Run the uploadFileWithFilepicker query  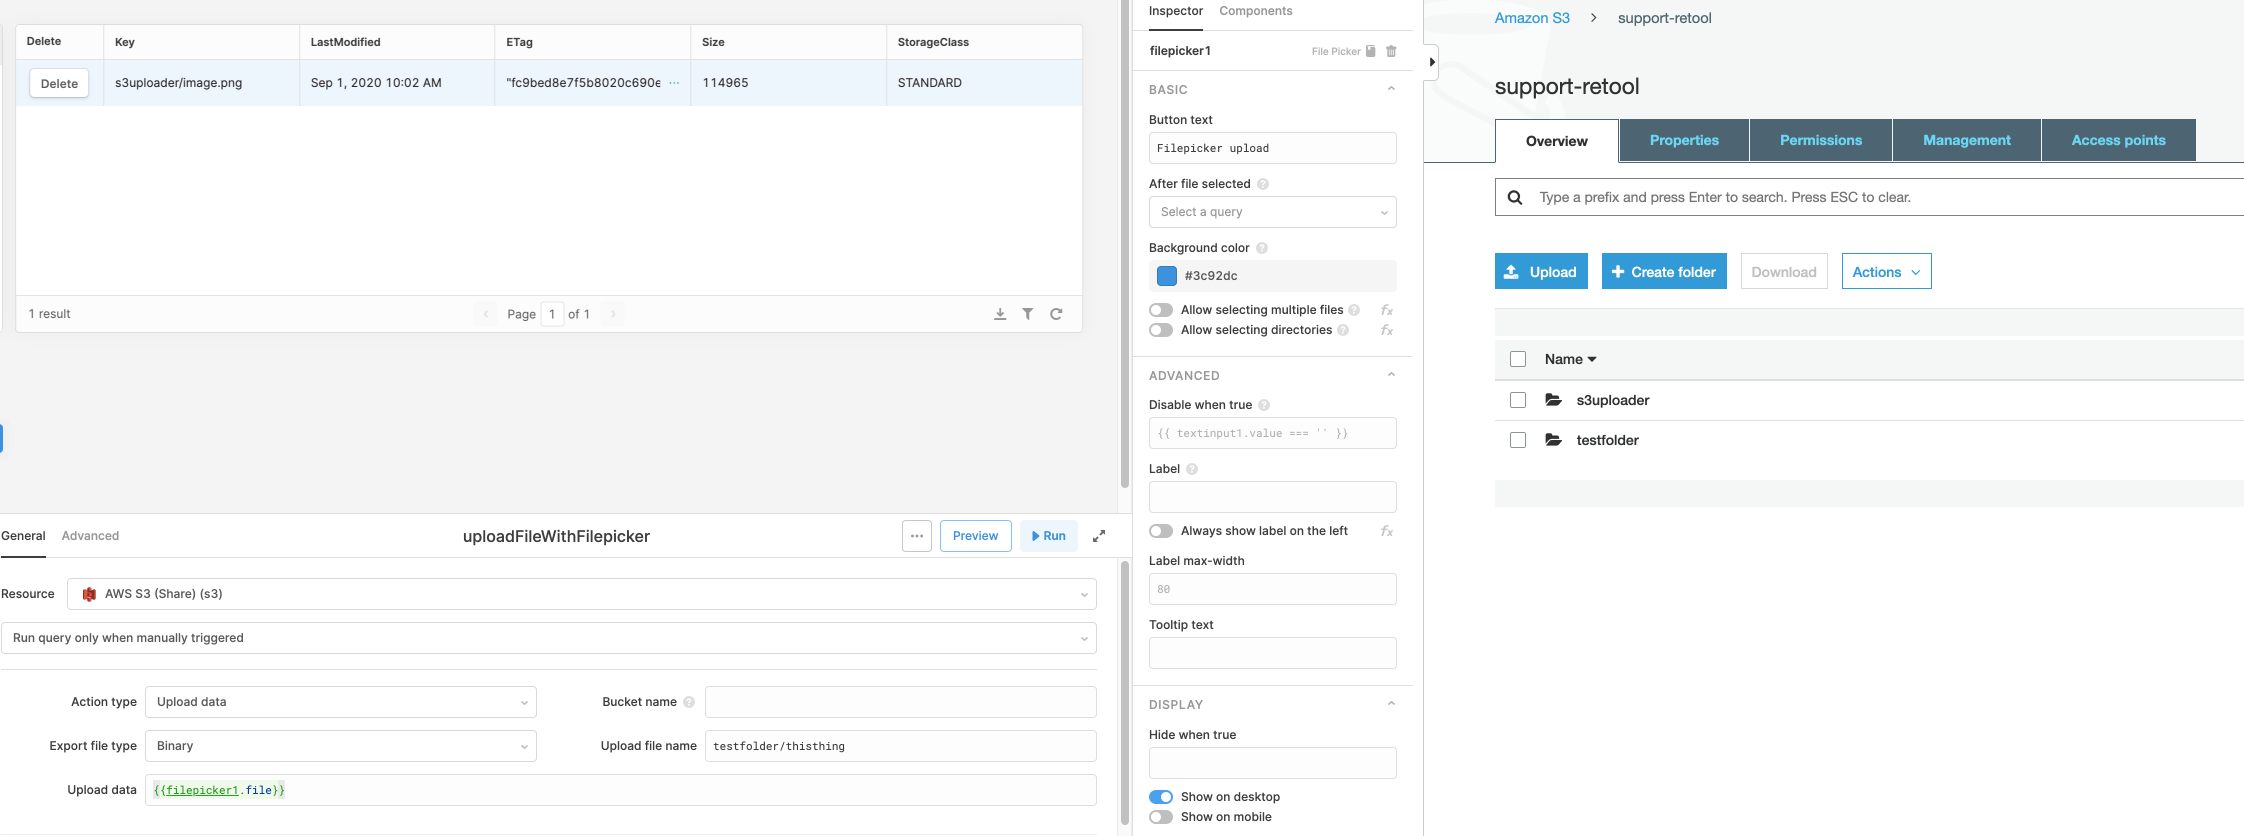click(x=1049, y=536)
